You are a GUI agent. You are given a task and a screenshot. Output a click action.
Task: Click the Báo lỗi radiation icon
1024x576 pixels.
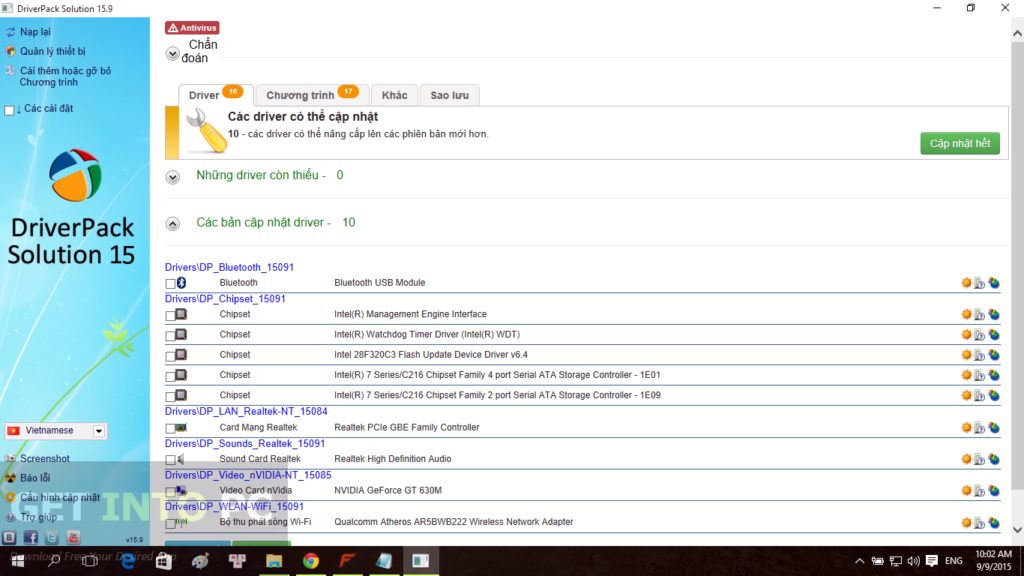pyautogui.click(x=10, y=478)
